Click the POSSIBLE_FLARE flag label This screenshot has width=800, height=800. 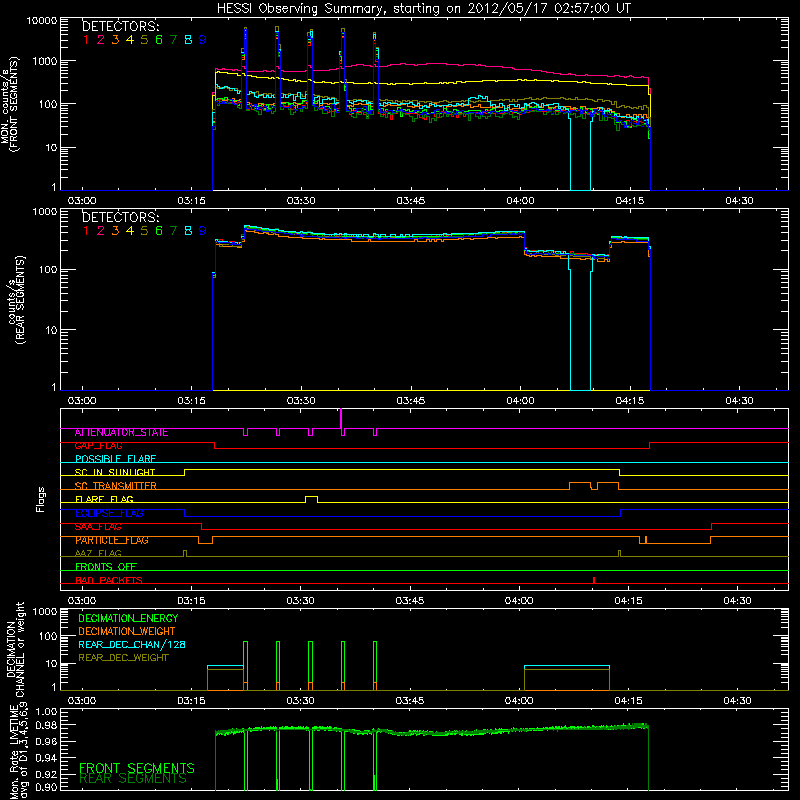coord(115,459)
